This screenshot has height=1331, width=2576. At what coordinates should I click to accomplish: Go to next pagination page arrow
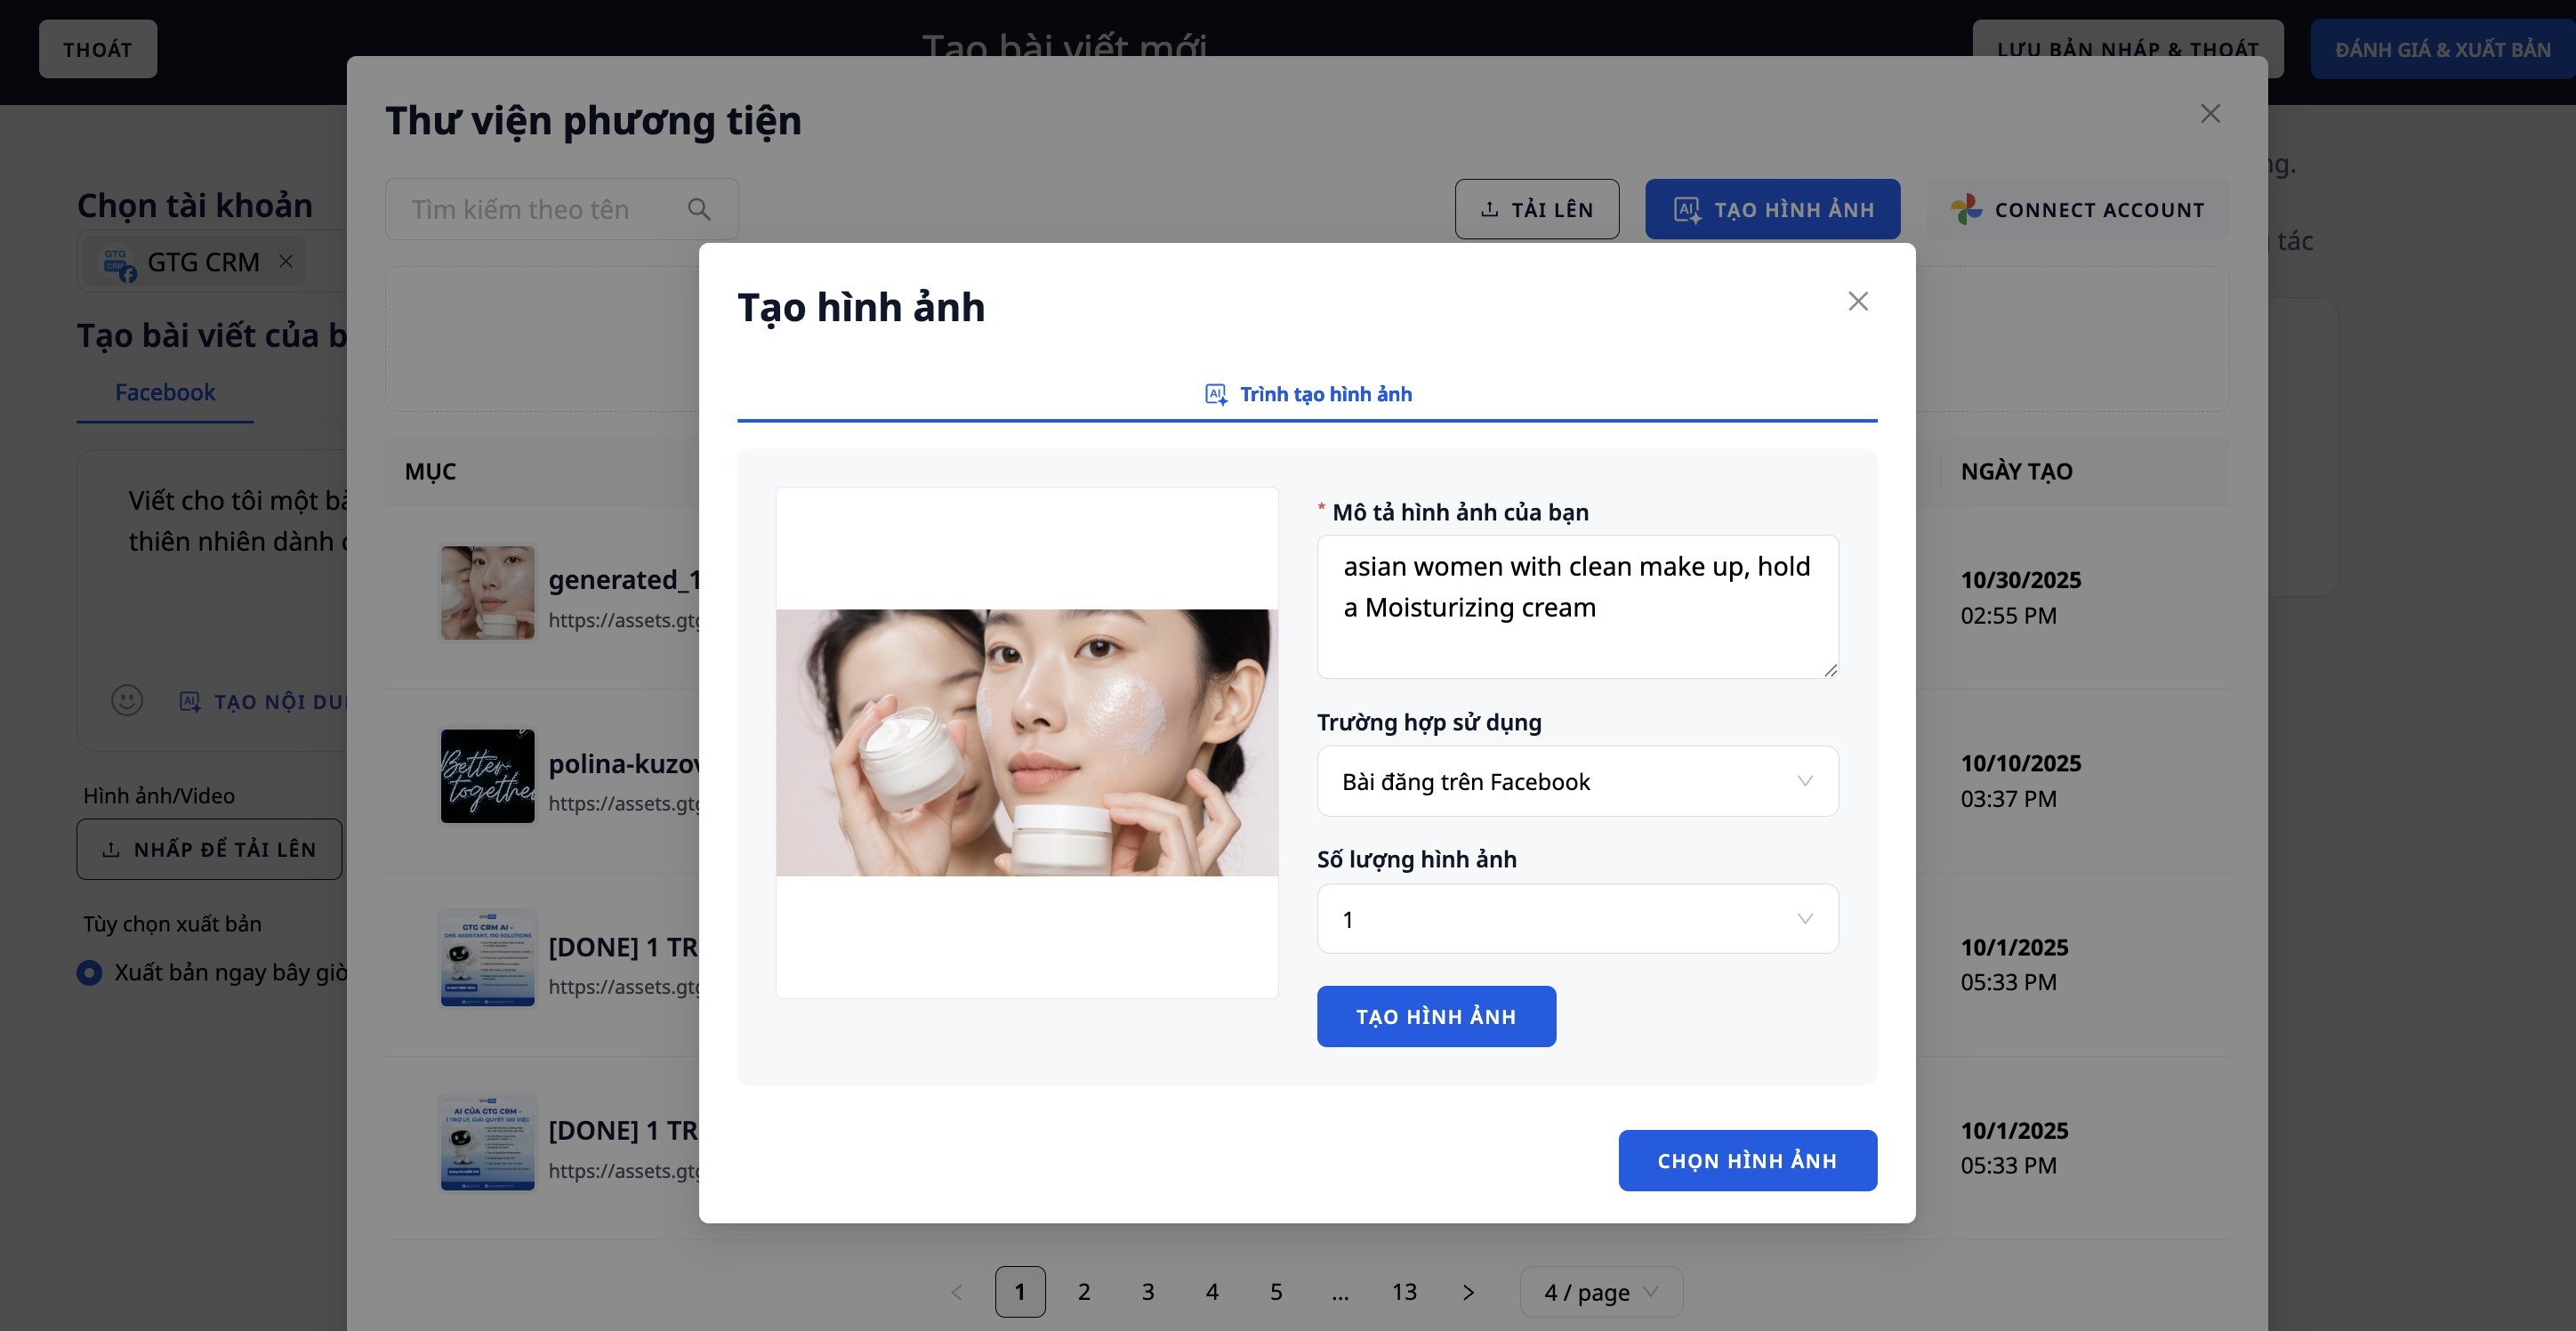(1467, 1291)
